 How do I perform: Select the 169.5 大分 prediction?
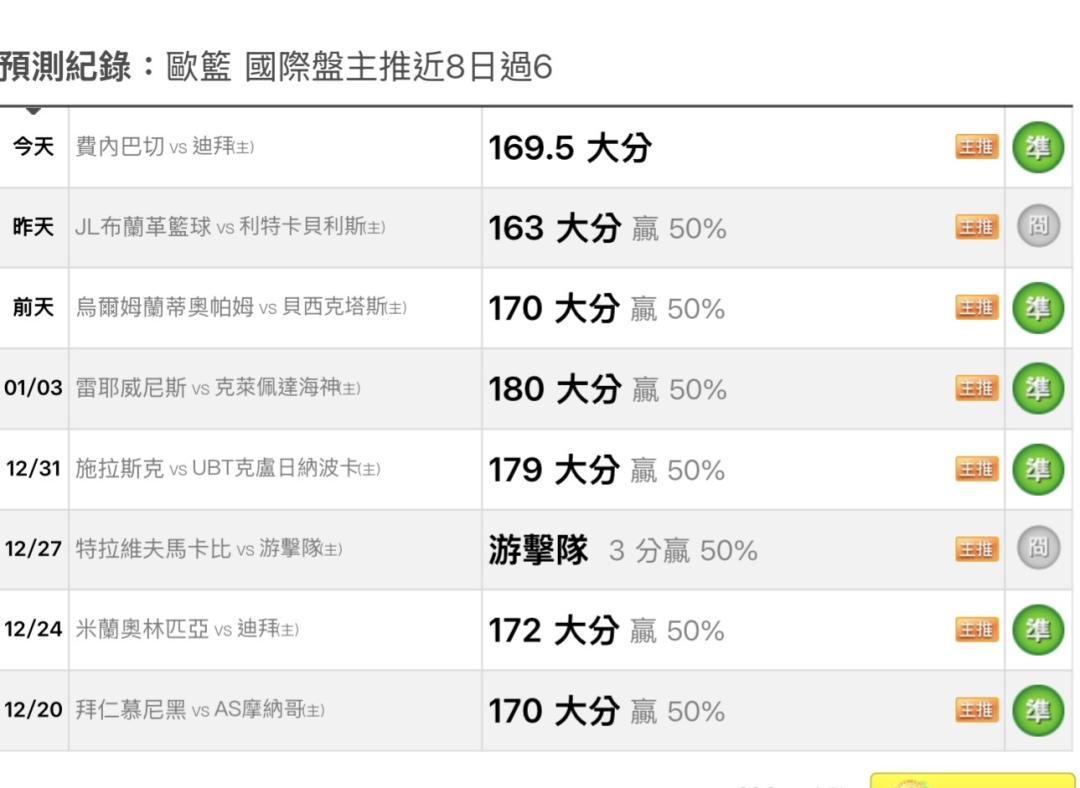pyautogui.click(x=569, y=148)
